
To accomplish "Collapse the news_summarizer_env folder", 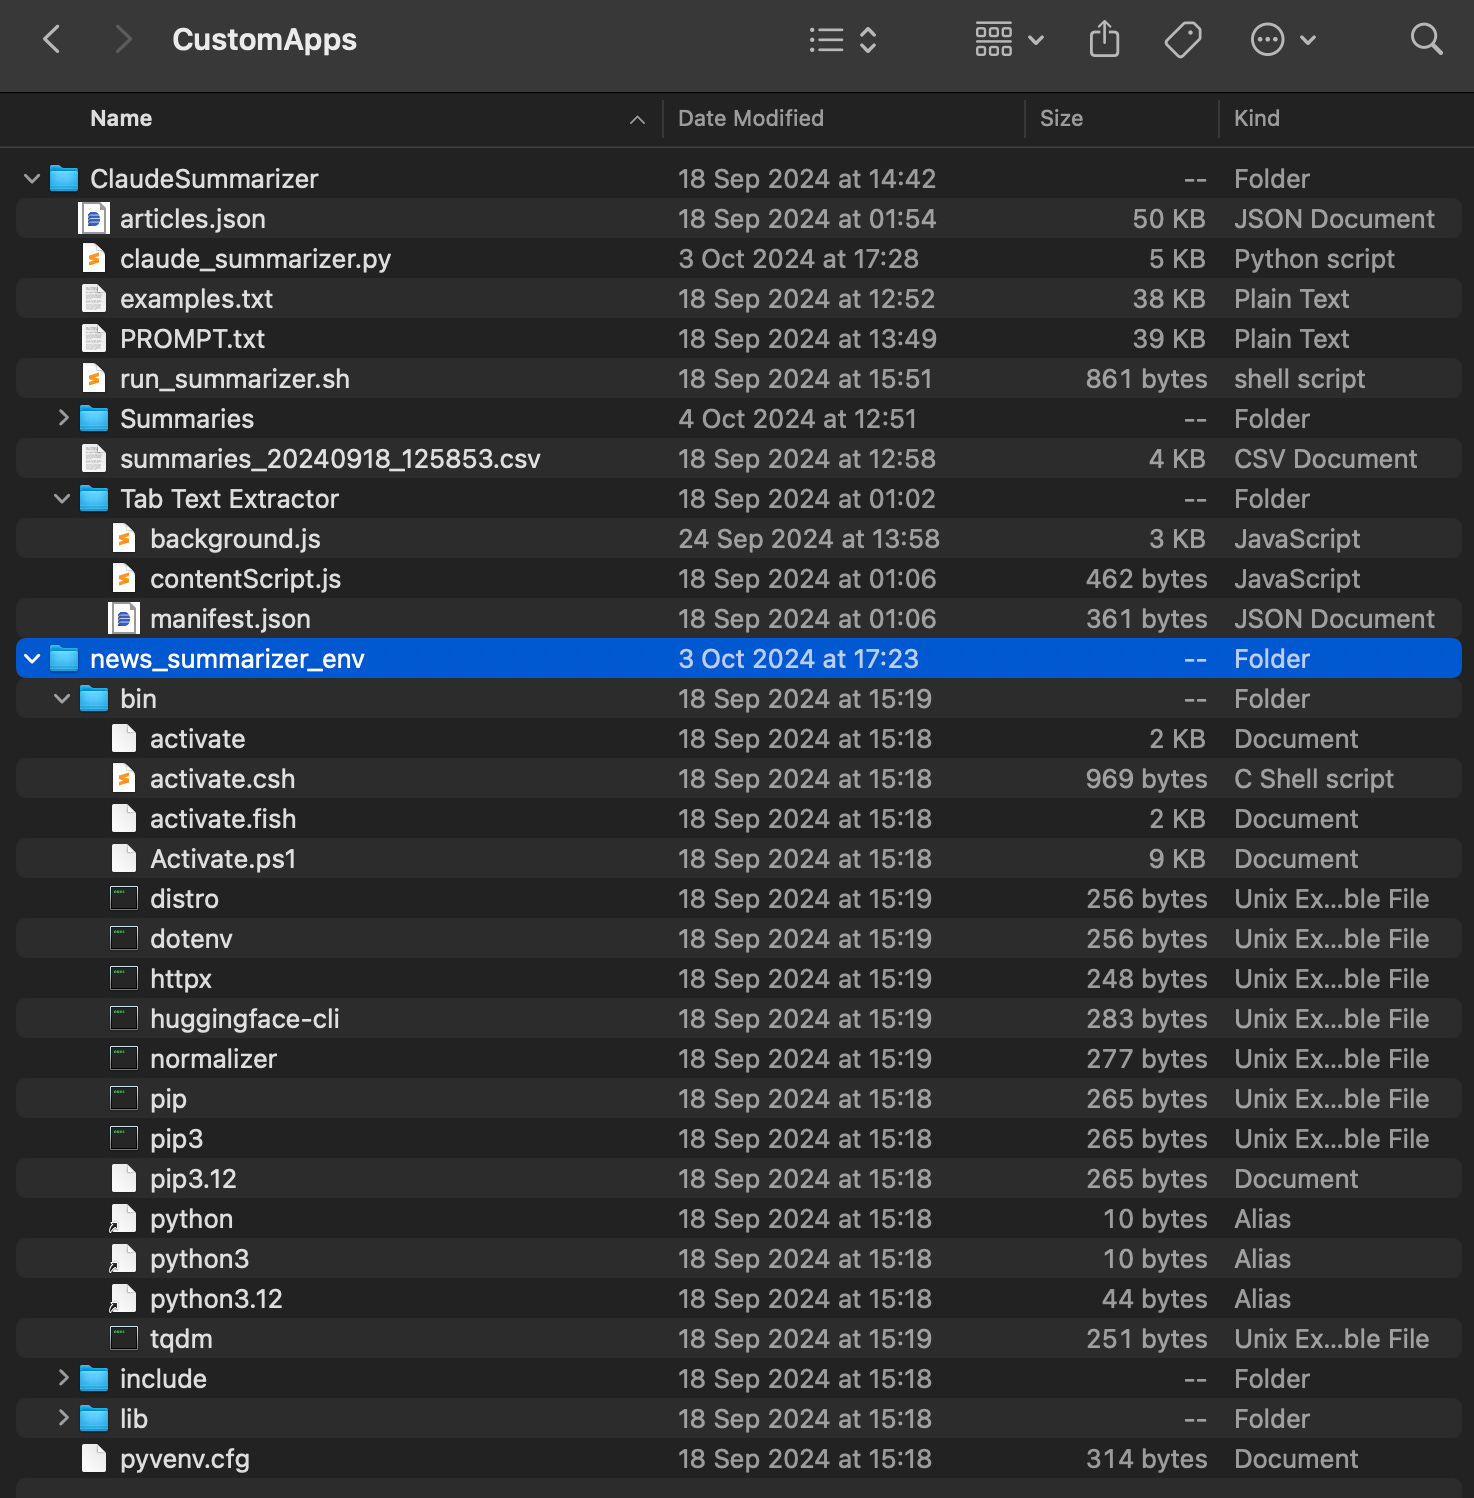I will click(32, 659).
